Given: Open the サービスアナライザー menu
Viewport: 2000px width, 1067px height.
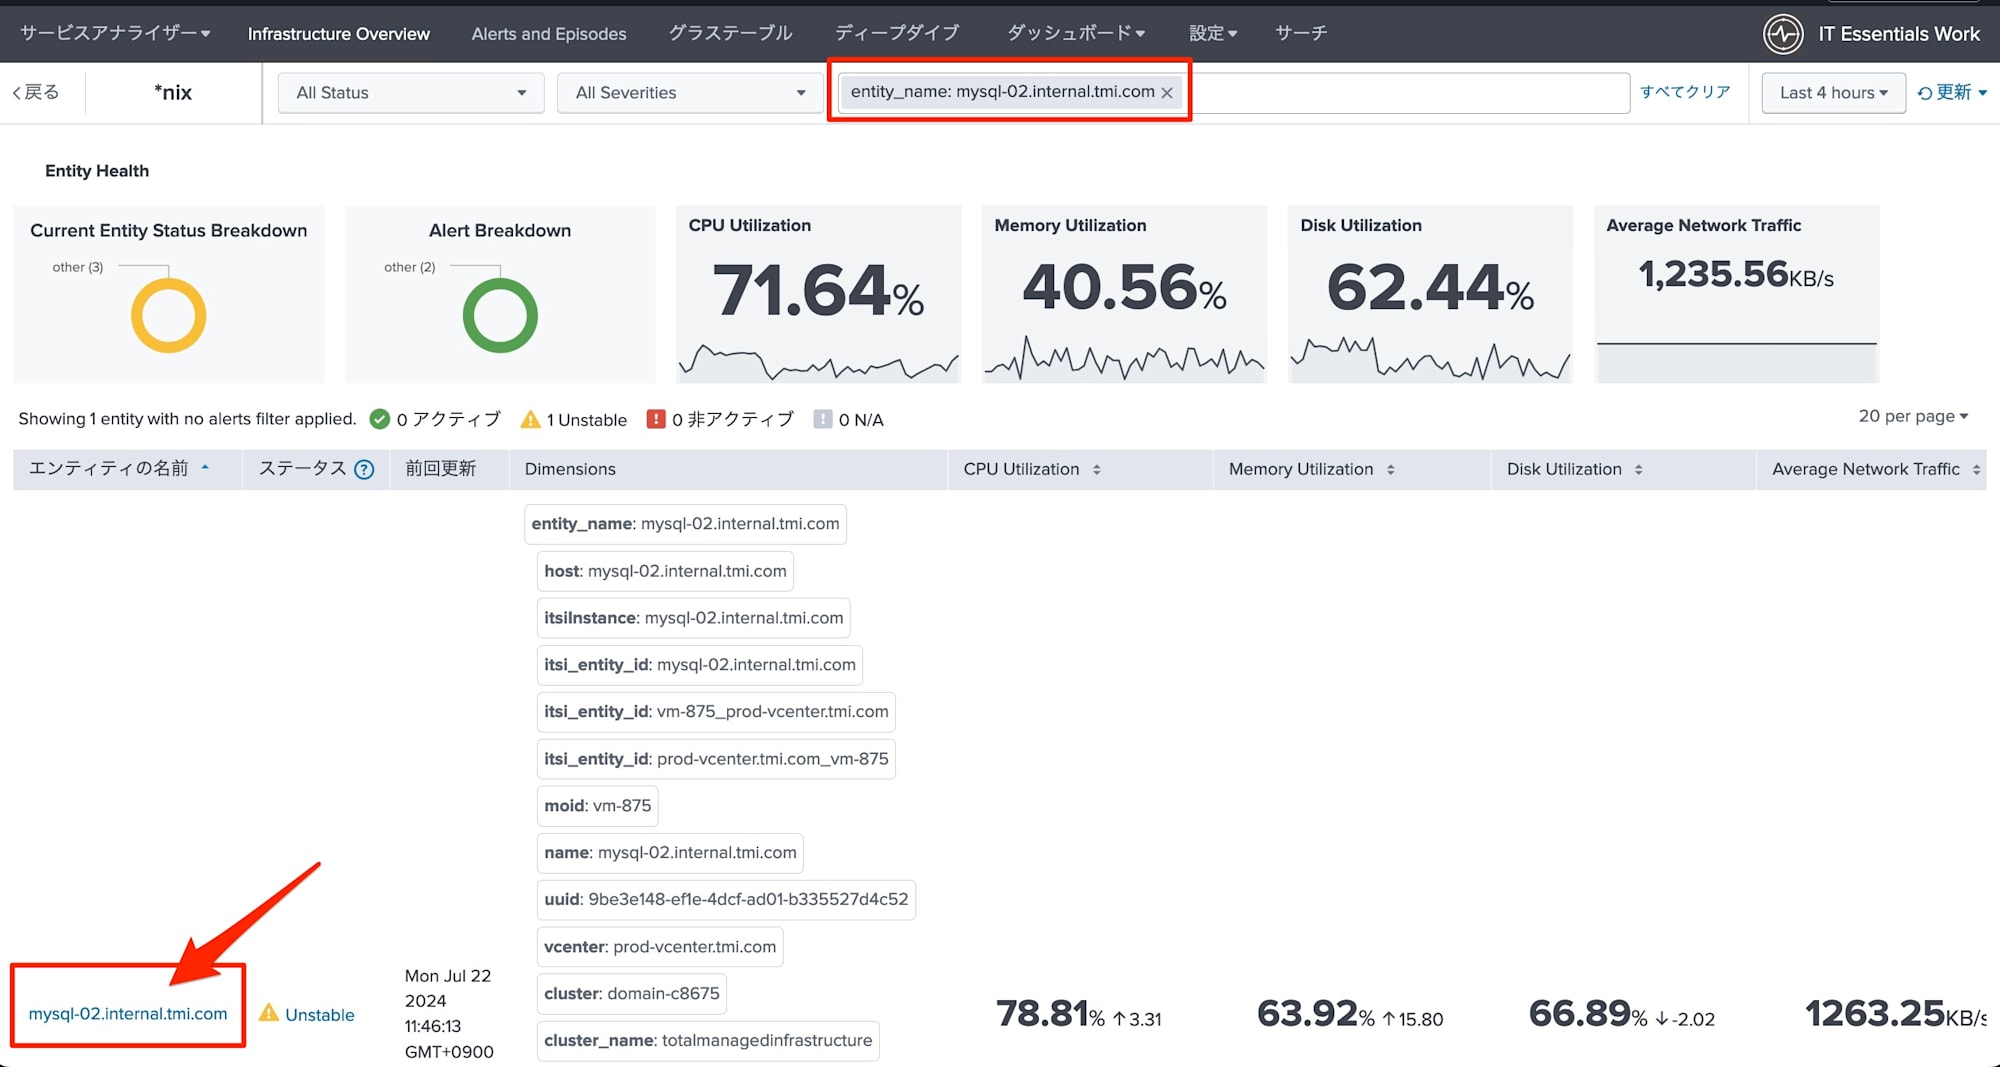Looking at the screenshot, I should tap(115, 33).
